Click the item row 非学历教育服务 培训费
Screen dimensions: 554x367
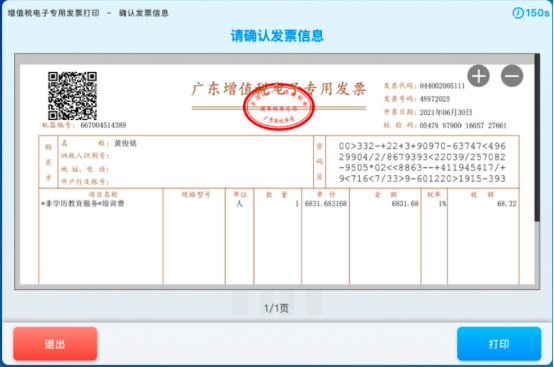click(x=83, y=203)
